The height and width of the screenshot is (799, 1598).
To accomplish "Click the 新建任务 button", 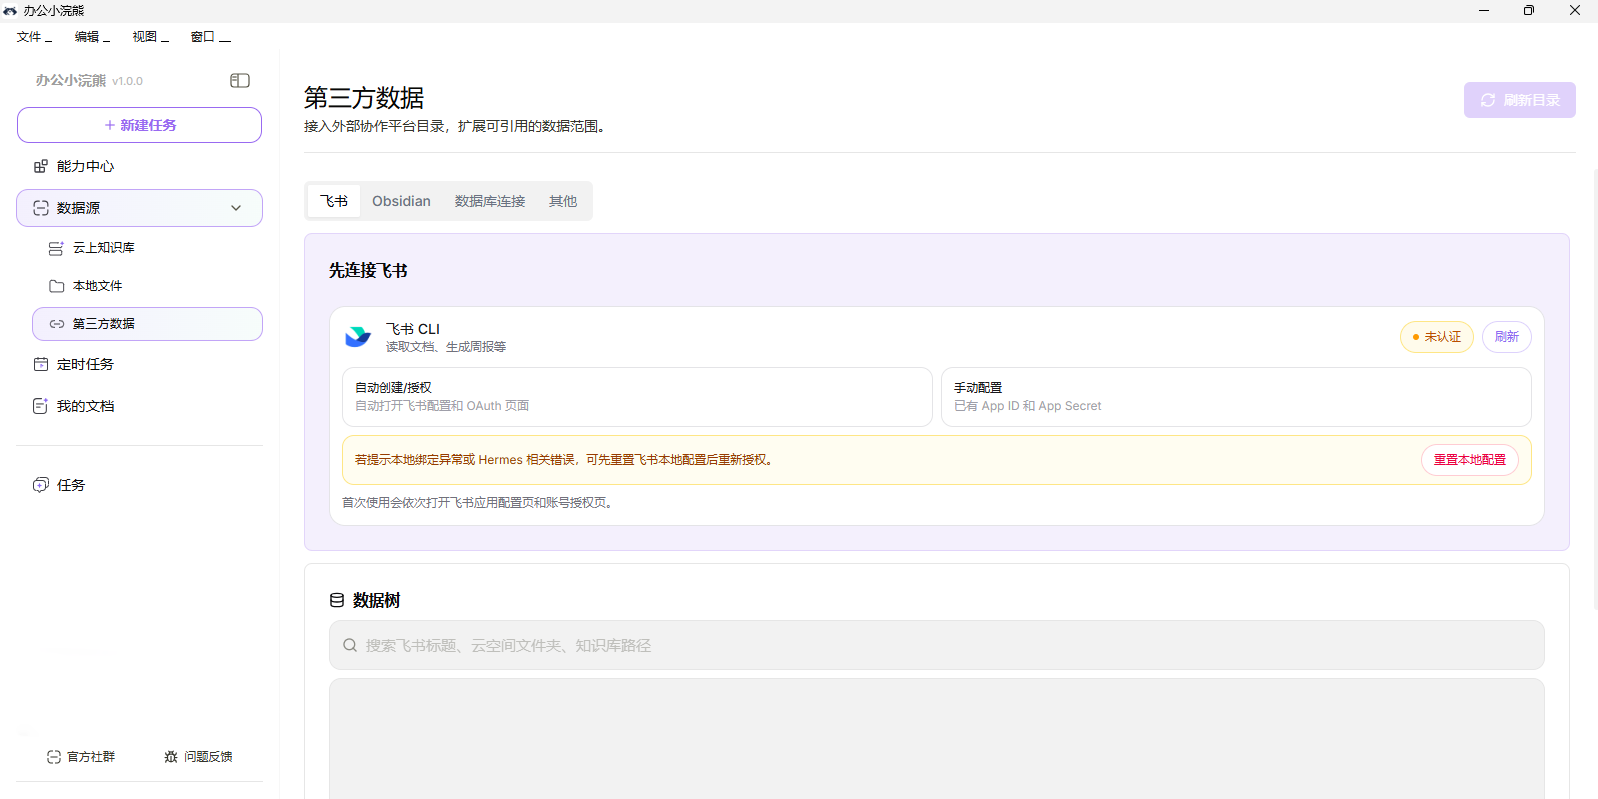I will [x=139, y=125].
